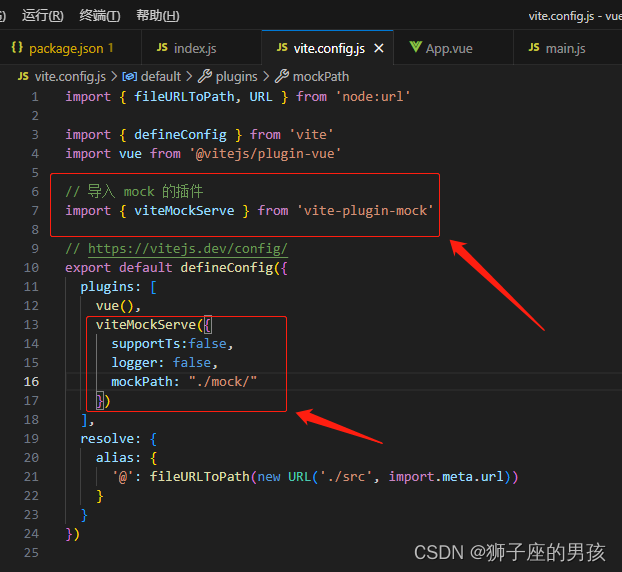The height and width of the screenshot is (572, 622).
Task: Click import.meta.url on line 21
Action: 446,476
